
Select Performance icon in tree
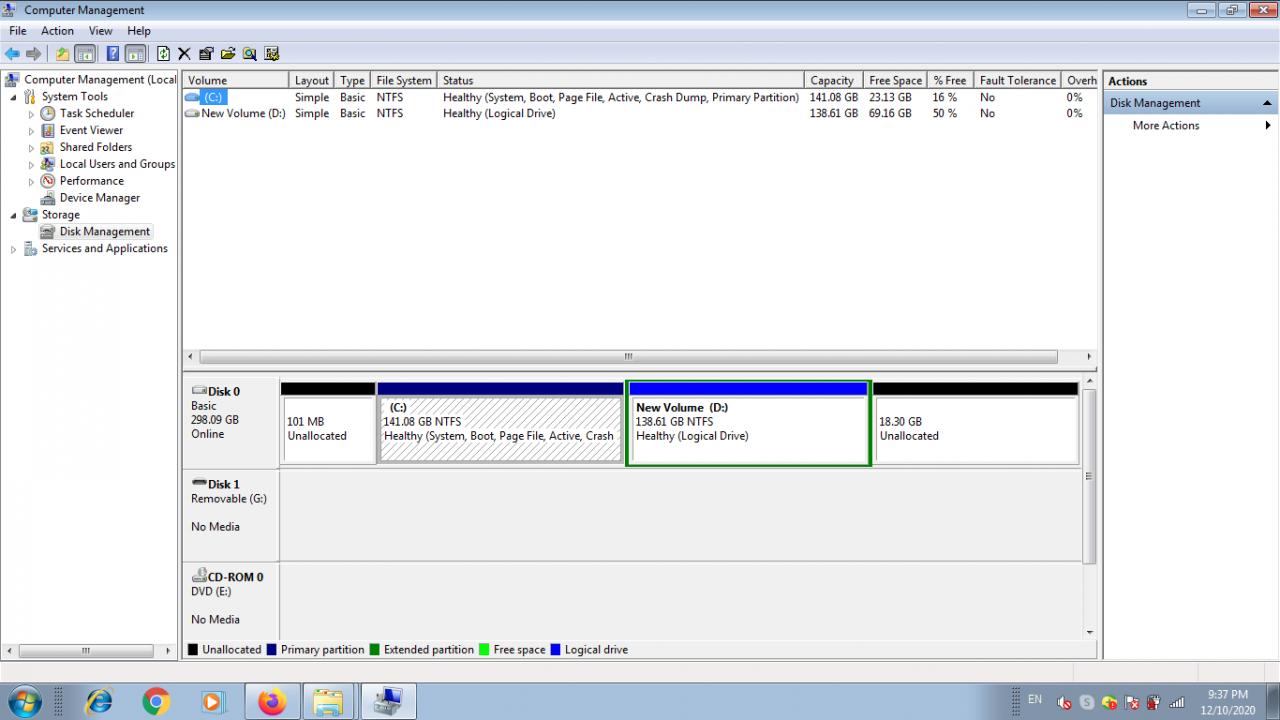[x=48, y=182]
